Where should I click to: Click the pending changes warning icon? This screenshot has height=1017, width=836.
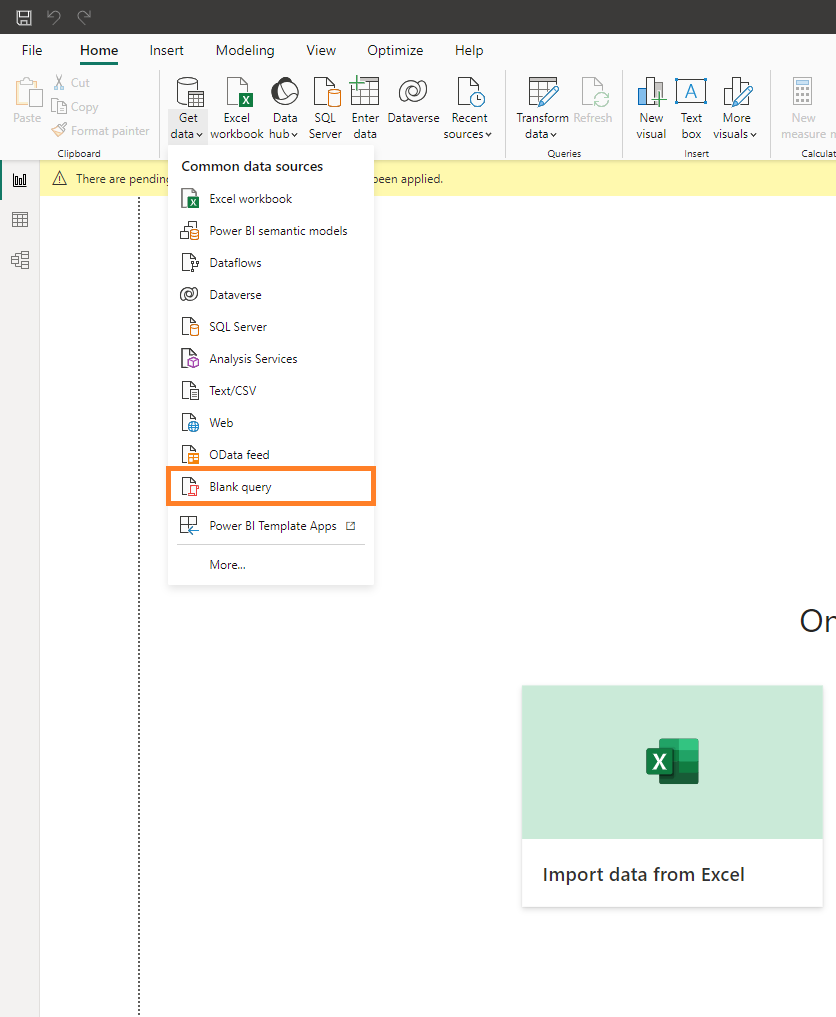pos(60,178)
